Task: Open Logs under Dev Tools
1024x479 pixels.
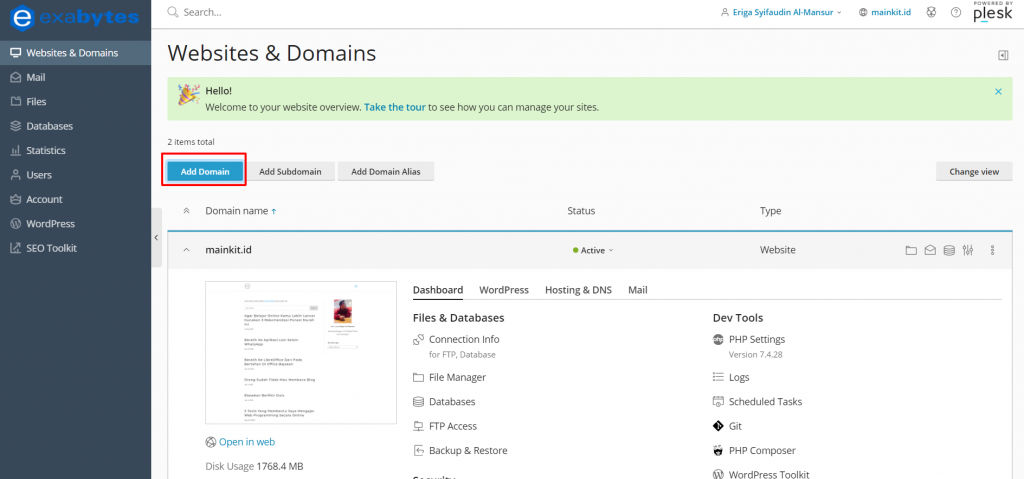Action: click(x=739, y=377)
